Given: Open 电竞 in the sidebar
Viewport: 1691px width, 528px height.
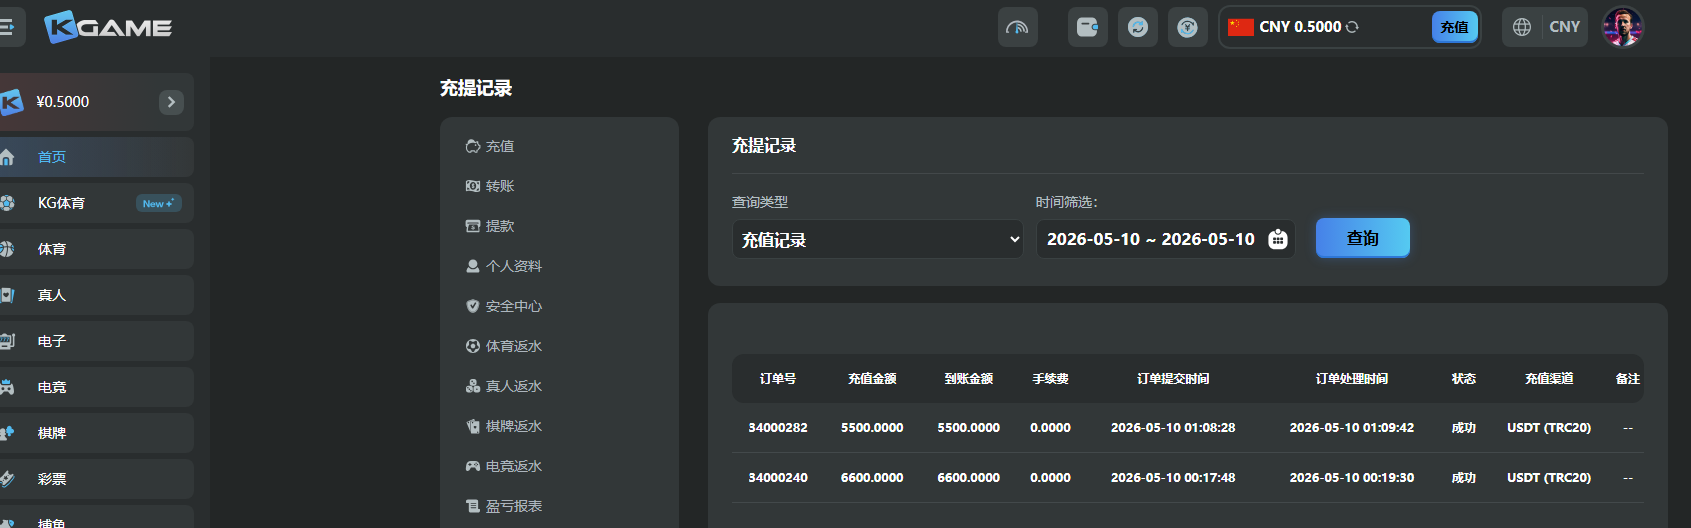Looking at the screenshot, I should coord(97,387).
